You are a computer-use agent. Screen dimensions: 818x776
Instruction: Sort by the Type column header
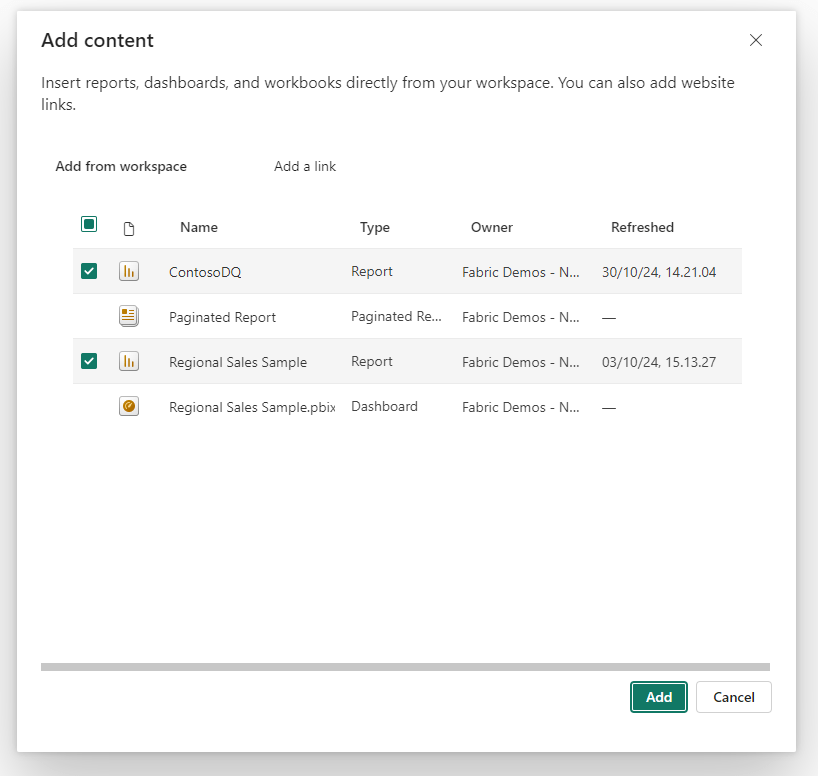[x=375, y=227]
